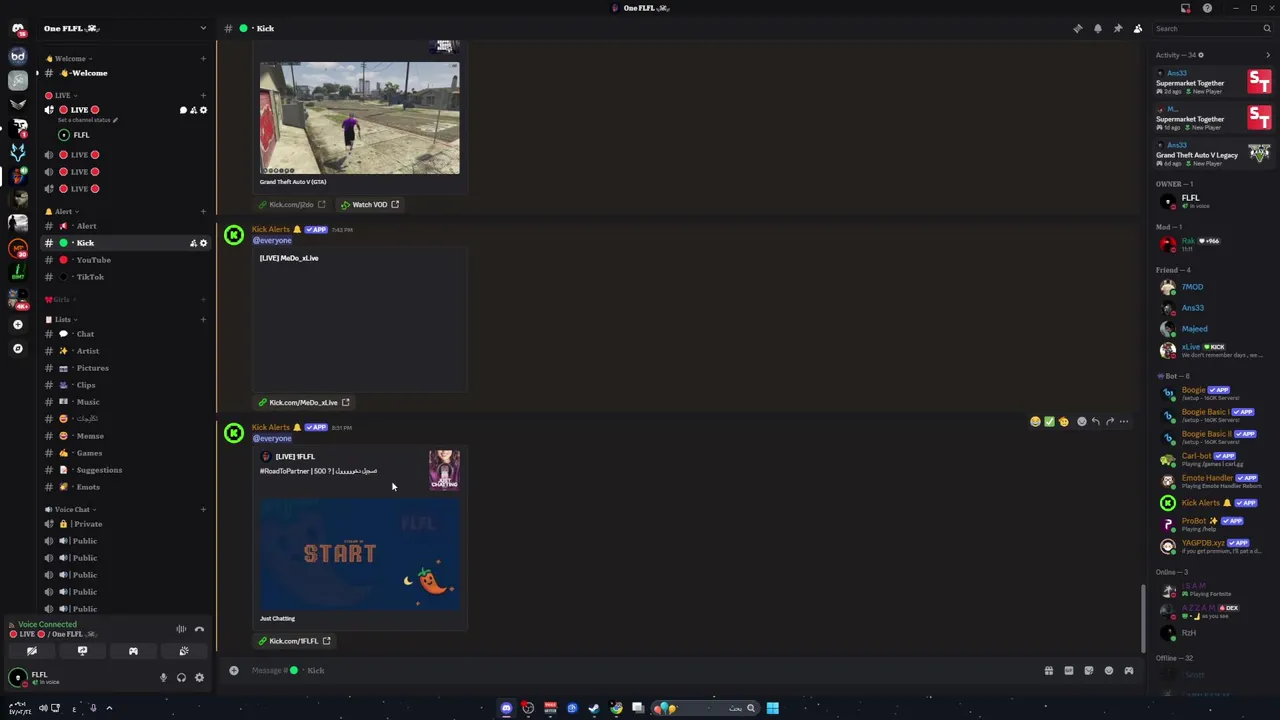Toggle the member list icon
The height and width of the screenshot is (720, 1280).
[x=1138, y=28]
